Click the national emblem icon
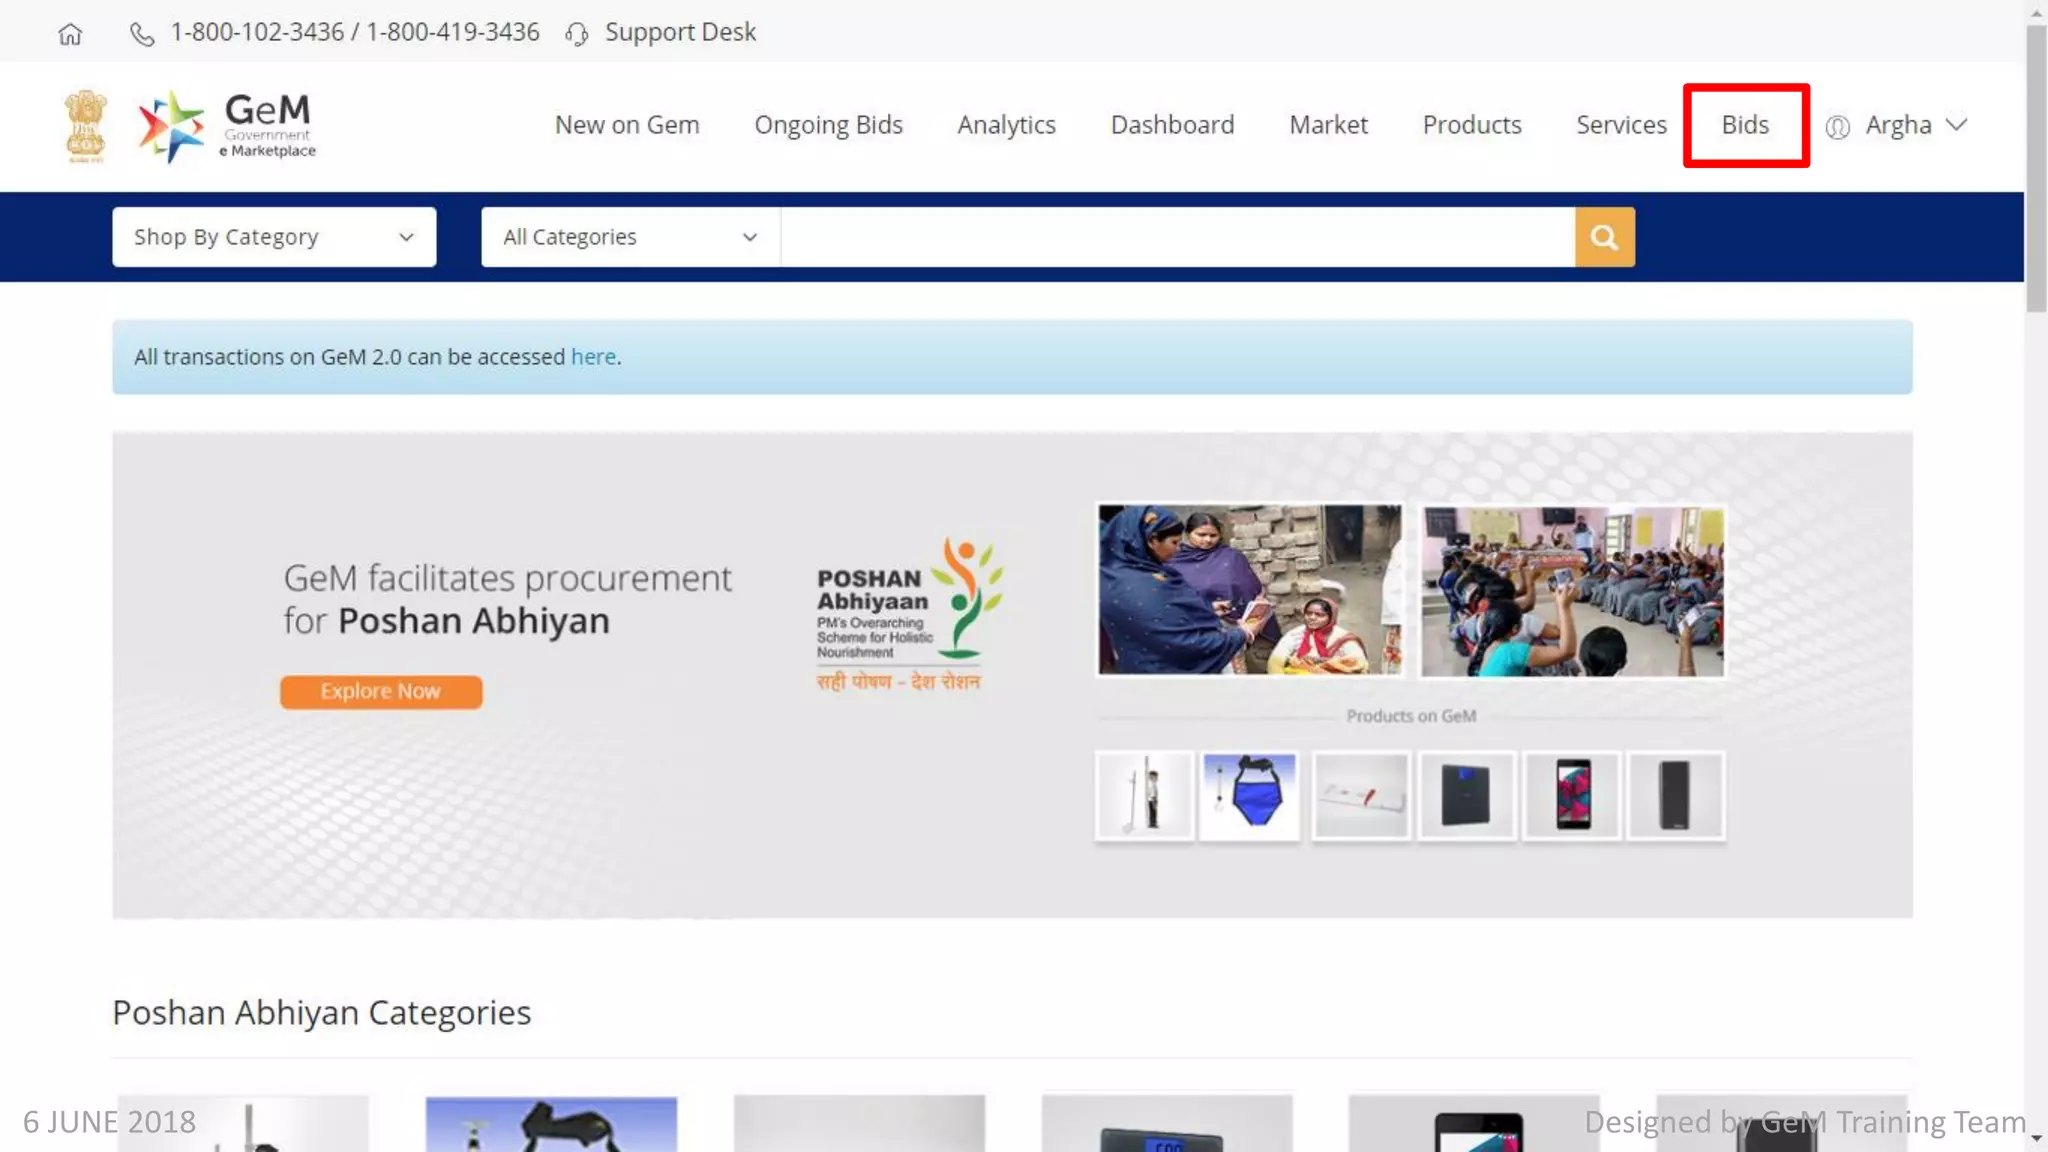This screenshot has height=1152, width=2048. pyautogui.click(x=85, y=126)
